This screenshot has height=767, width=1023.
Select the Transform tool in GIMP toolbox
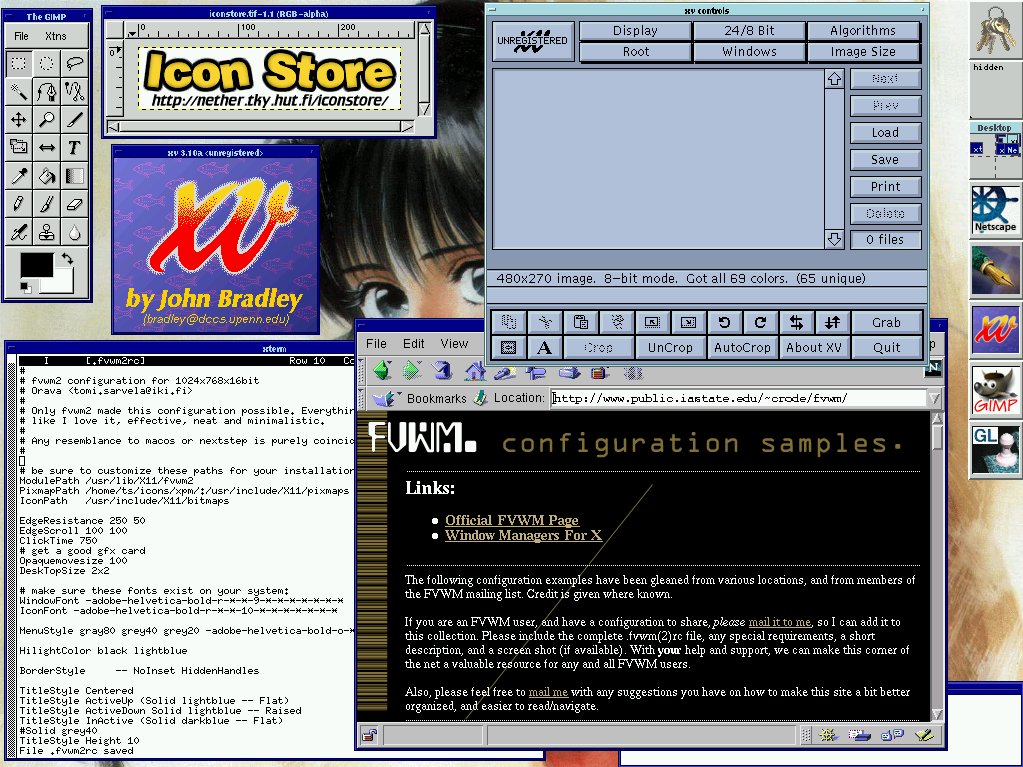point(19,147)
